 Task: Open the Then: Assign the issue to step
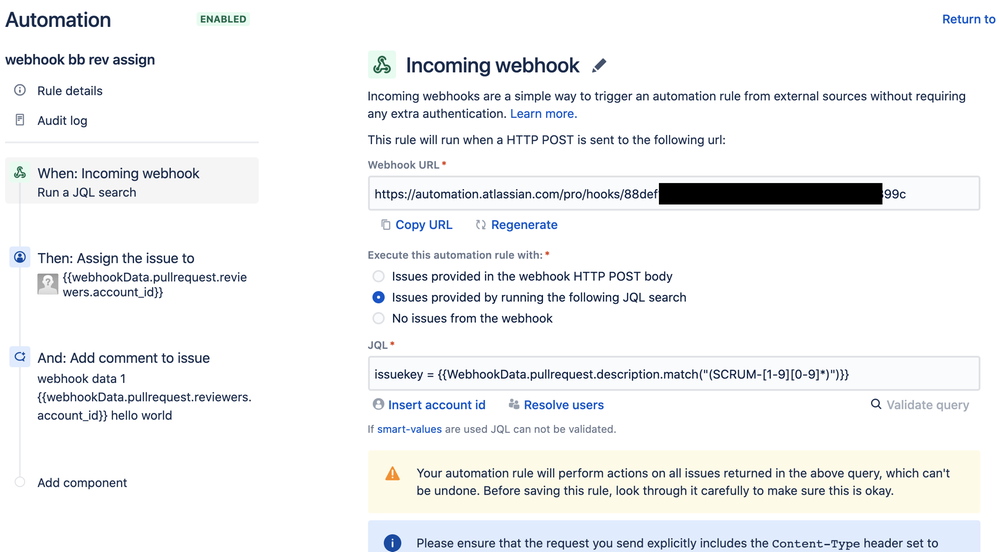coord(132,274)
